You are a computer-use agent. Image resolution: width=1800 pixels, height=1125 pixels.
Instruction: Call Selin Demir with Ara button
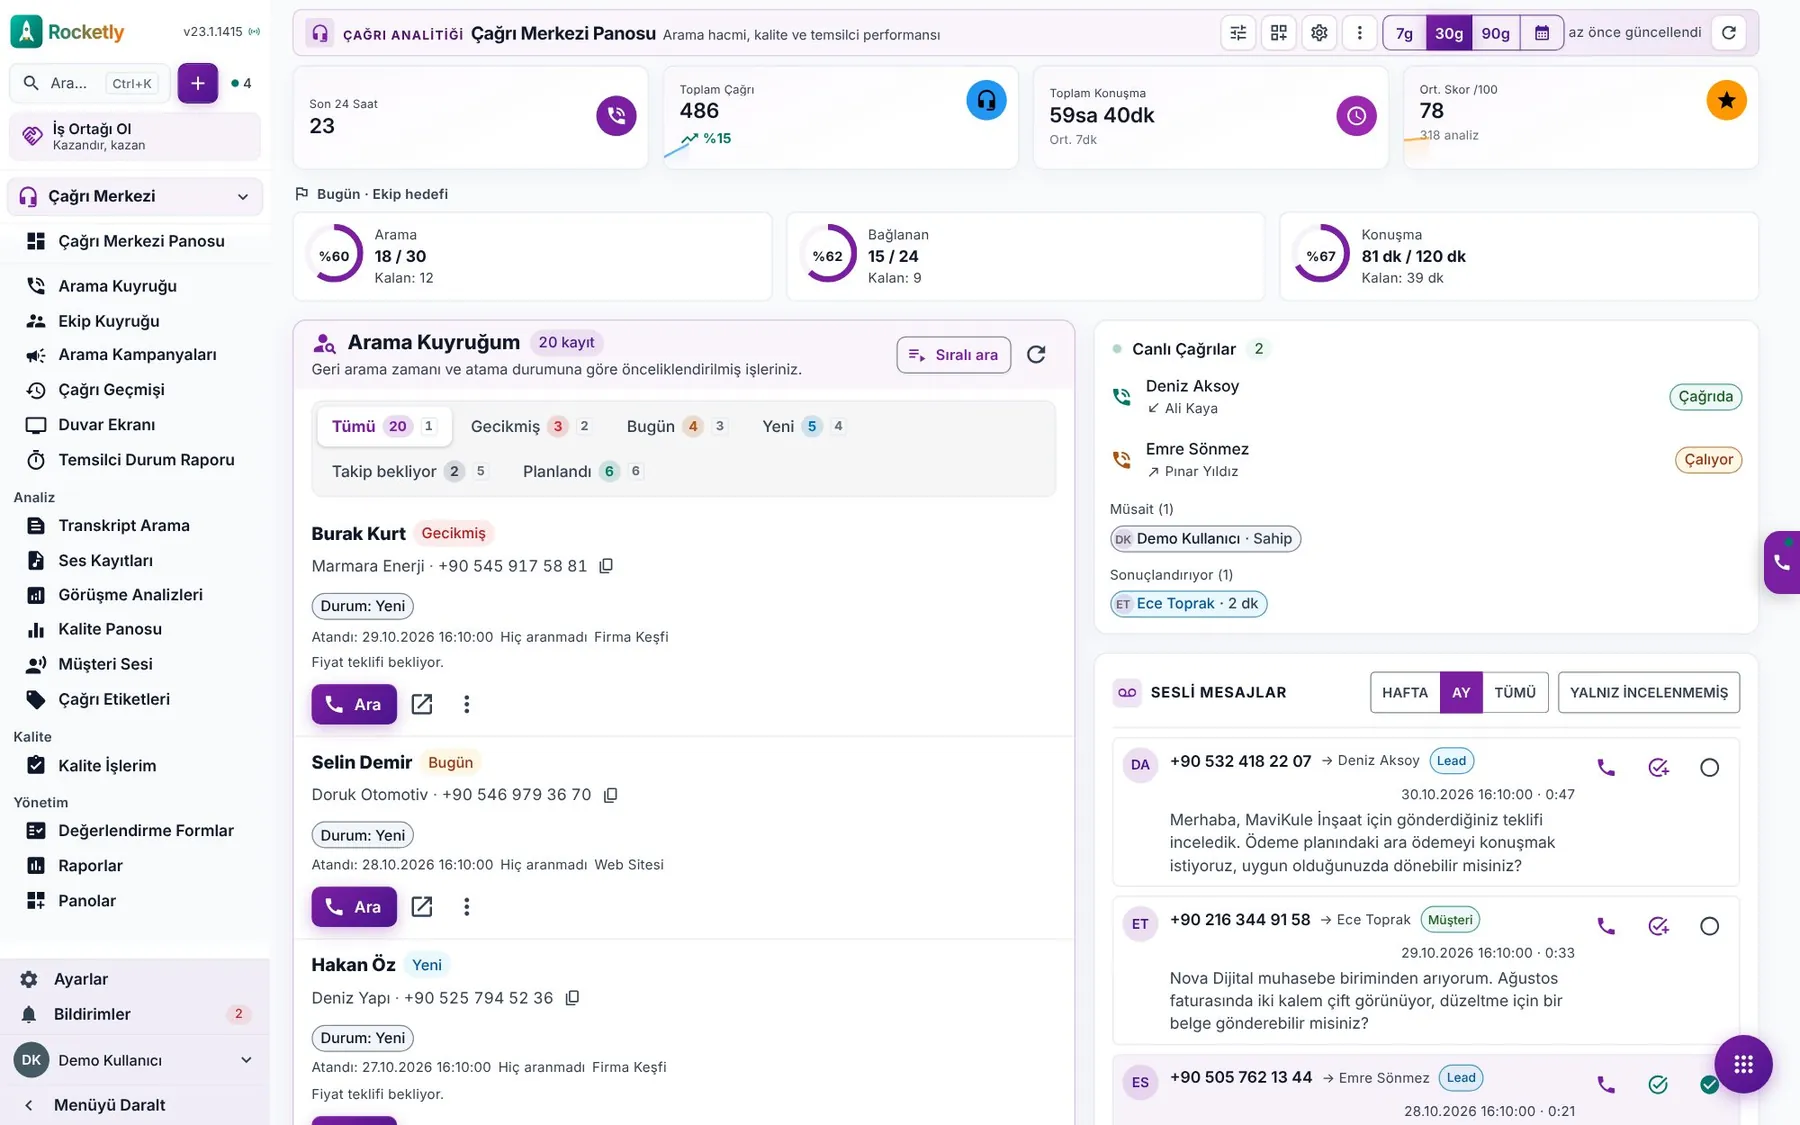click(x=354, y=907)
